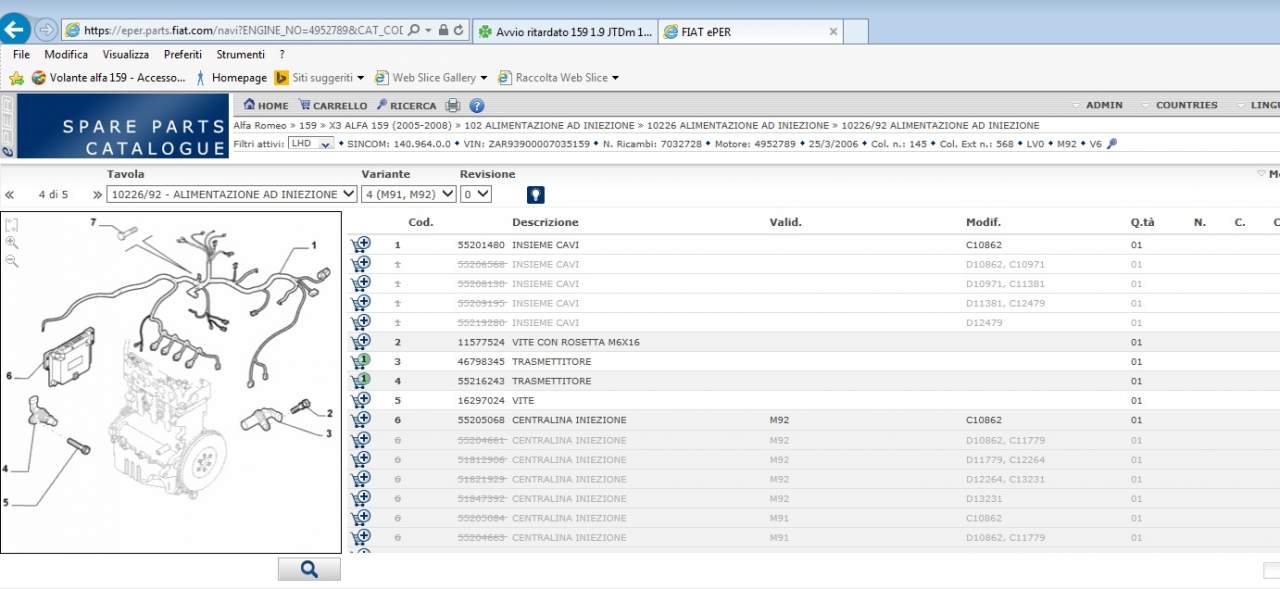Open the Modifica menu
The height and width of the screenshot is (589, 1280).
tap(66, 54)
